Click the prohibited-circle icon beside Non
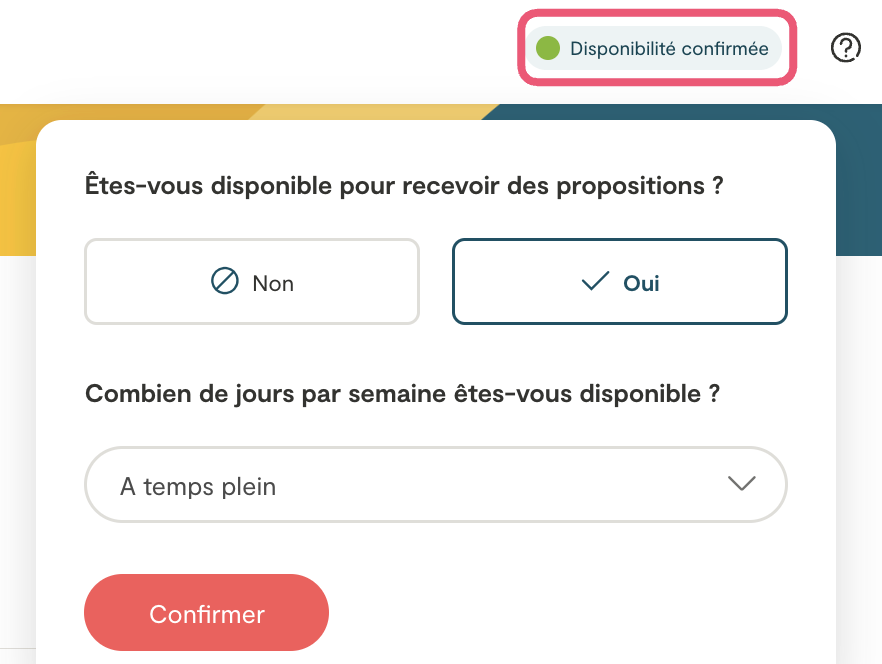The height and width of the screenshot is (664, 882). point(225,282)
